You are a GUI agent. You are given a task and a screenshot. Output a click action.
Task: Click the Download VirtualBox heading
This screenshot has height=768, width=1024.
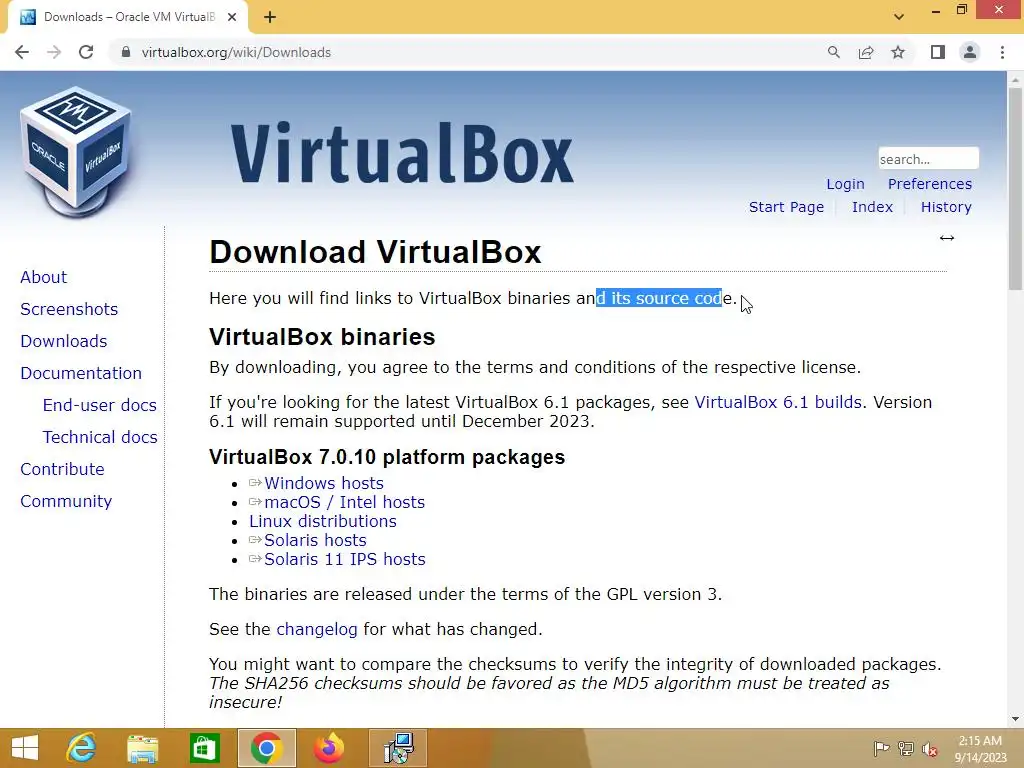pyautogui.click(x=375, y=252)
